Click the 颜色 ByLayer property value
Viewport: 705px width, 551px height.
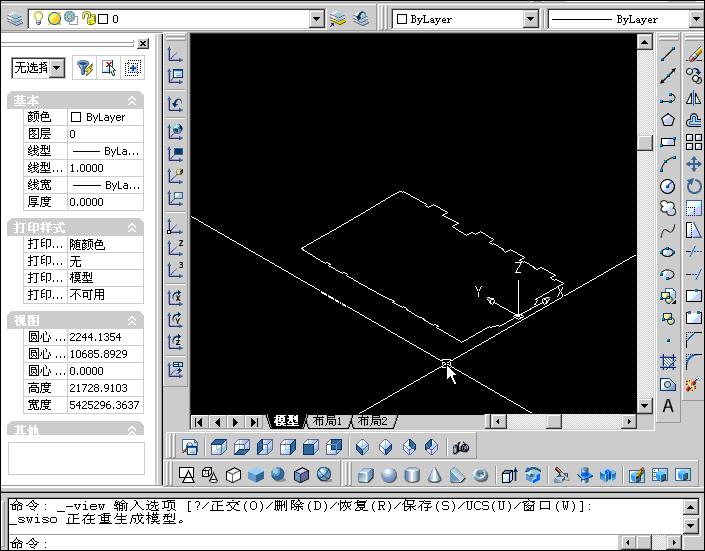pyautogui.click(x=105, y=117)
